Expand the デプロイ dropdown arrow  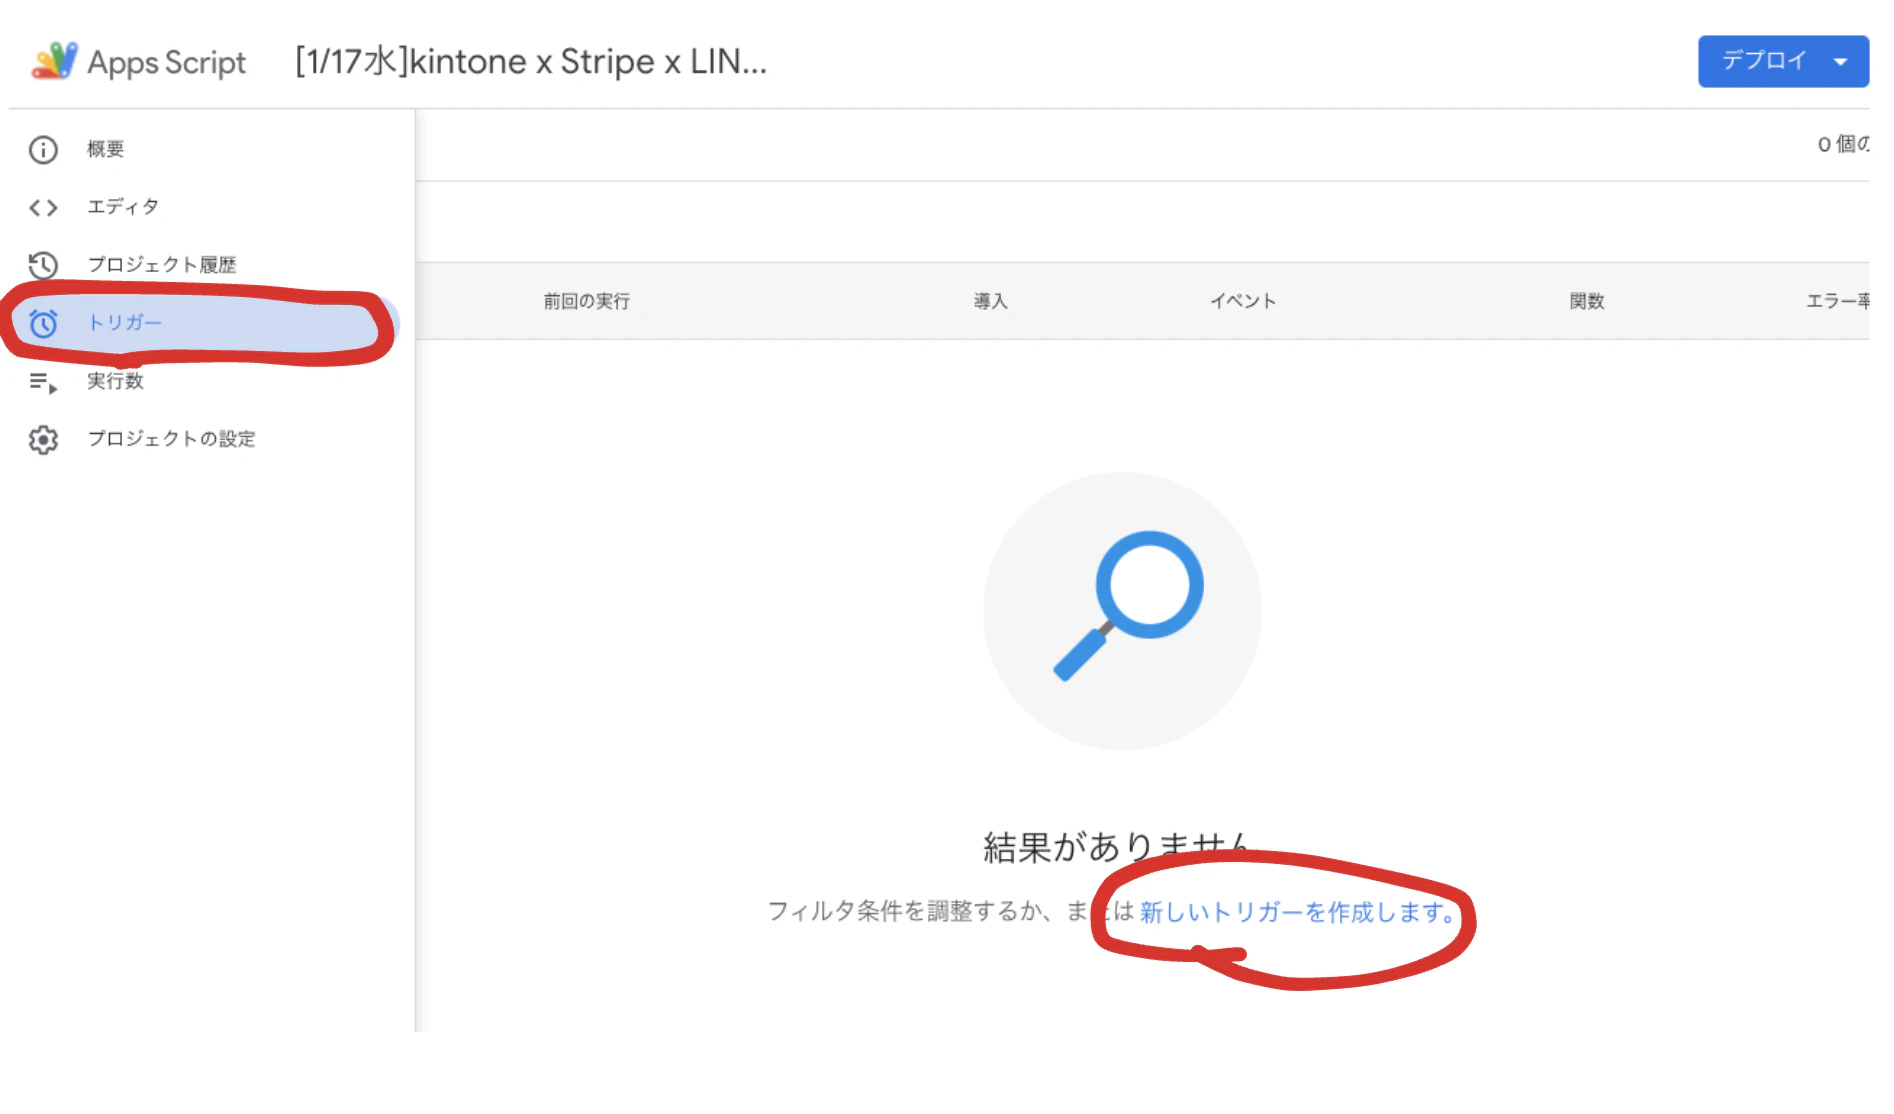coord(1842,61)
